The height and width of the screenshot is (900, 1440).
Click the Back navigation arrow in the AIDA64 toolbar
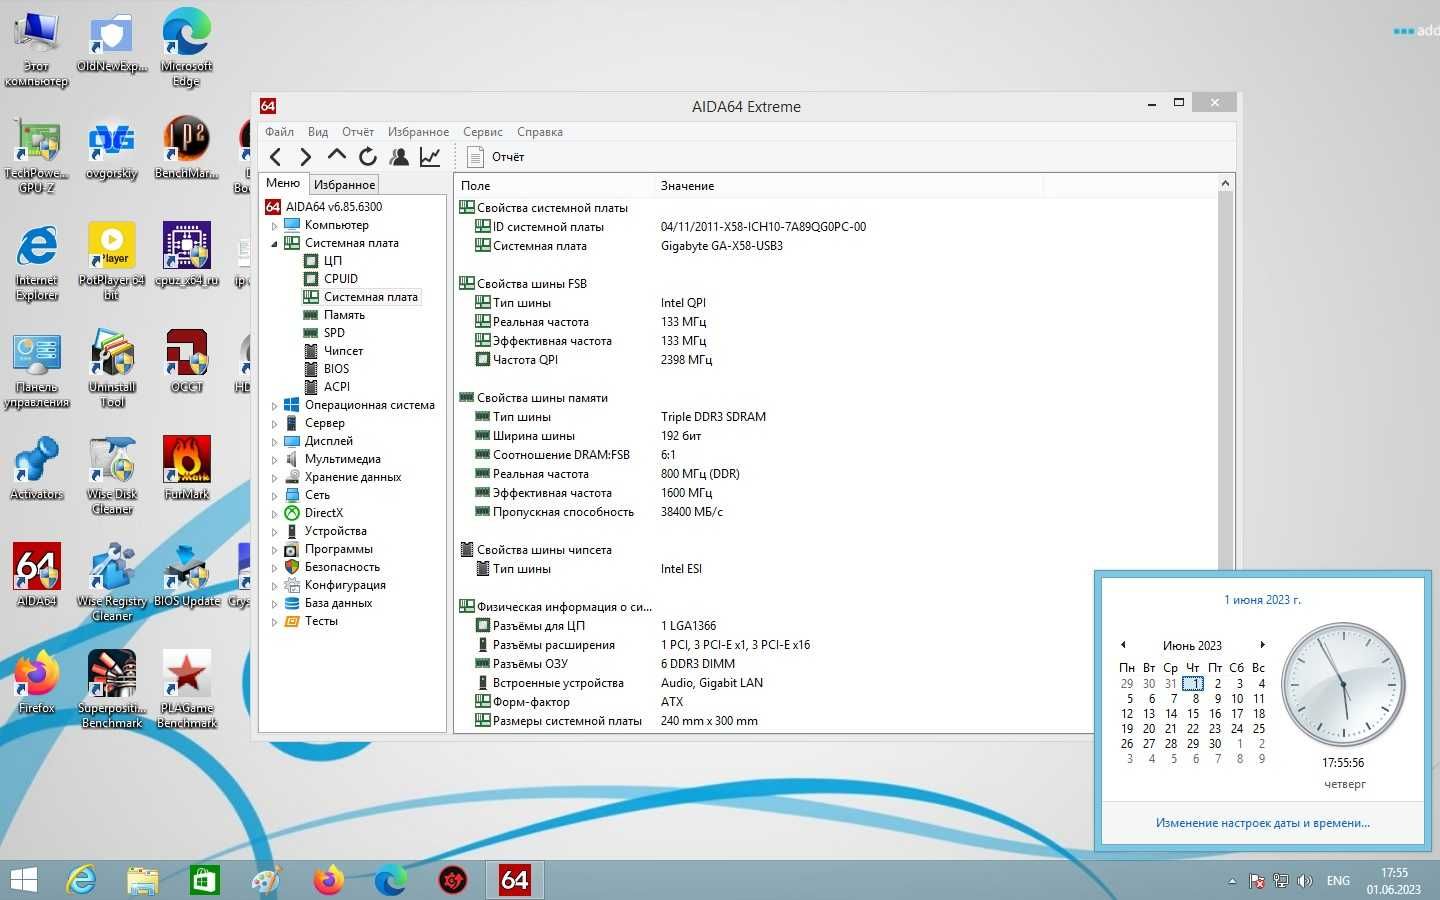click(x=276, y=157)
